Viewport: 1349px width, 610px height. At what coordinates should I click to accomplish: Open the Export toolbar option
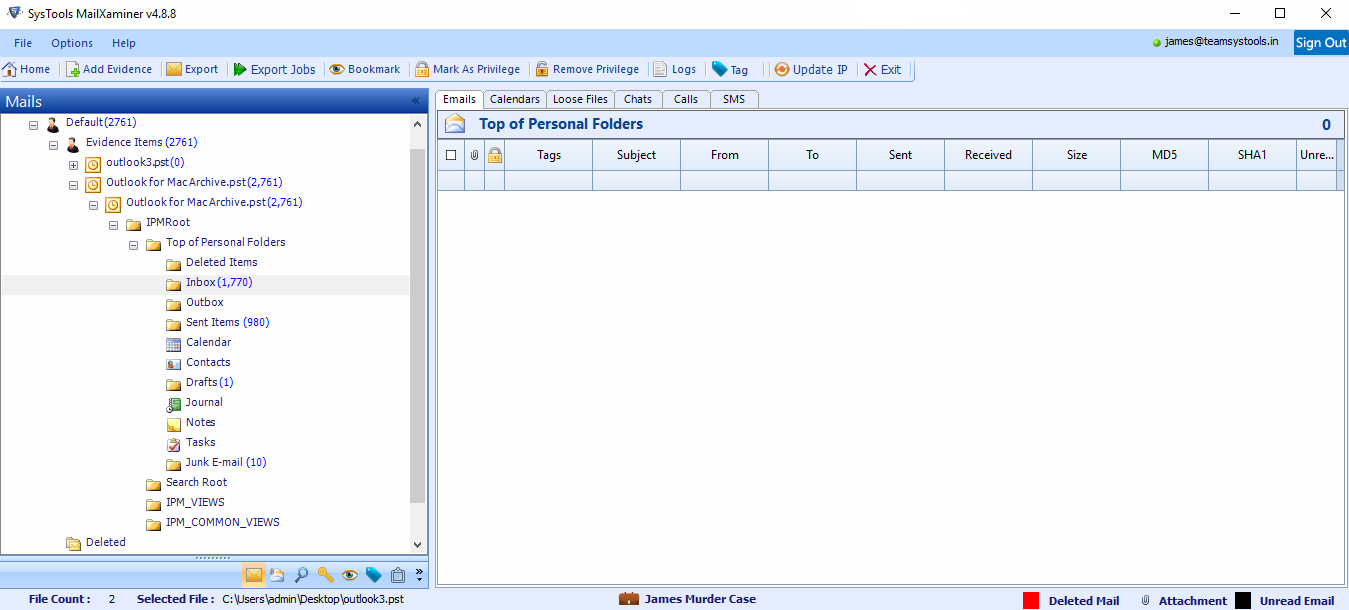click(192, 70)
